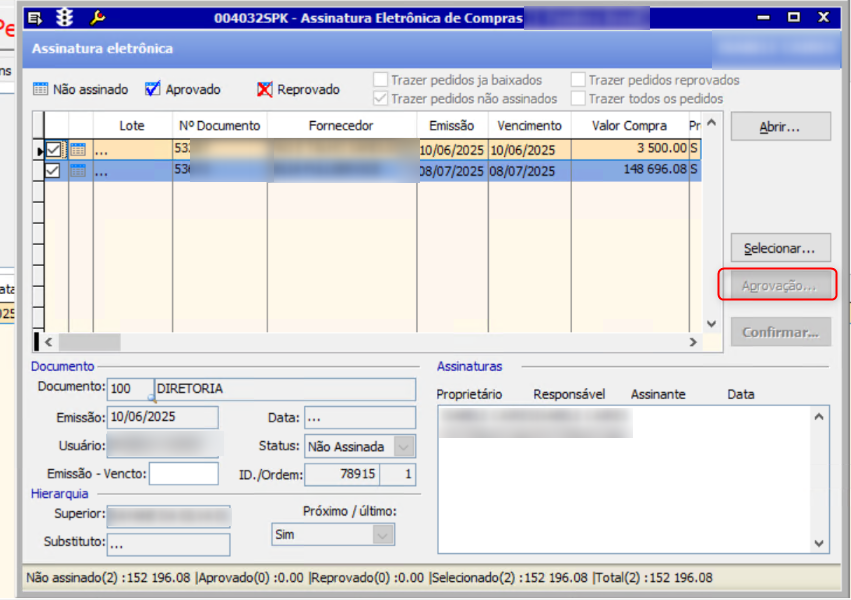
Task: Click the Emissão field with 10/06/2025
Action: tap(163, 417)
